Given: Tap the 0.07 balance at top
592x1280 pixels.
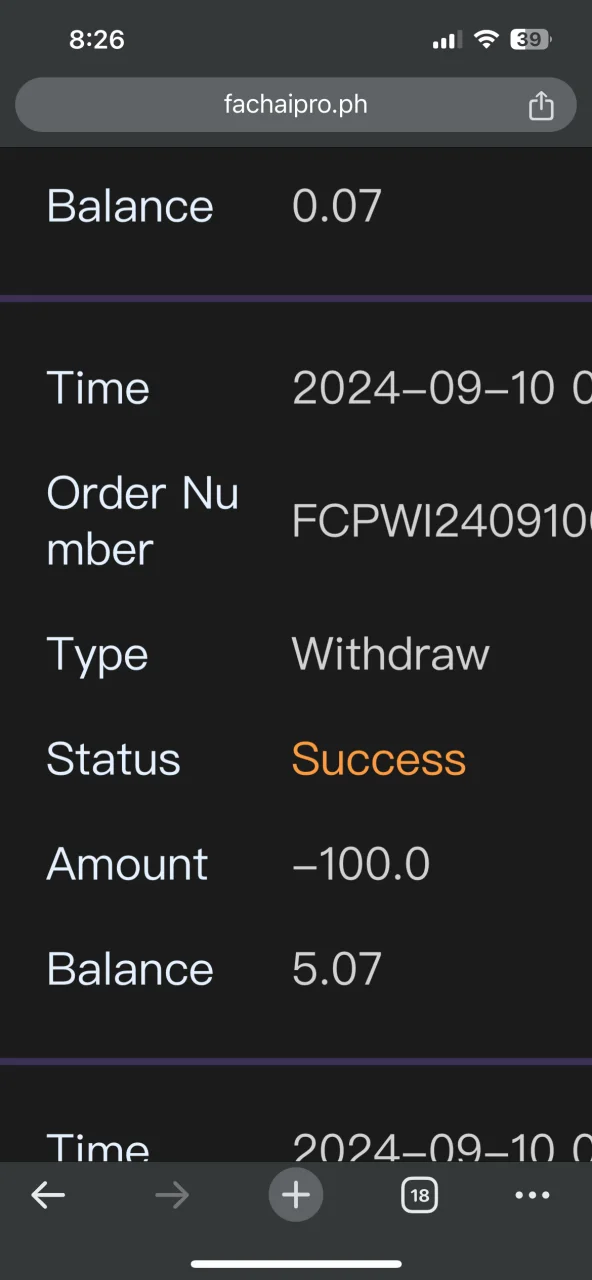Looking at the screenshot, I should click(x=337, y=207).
